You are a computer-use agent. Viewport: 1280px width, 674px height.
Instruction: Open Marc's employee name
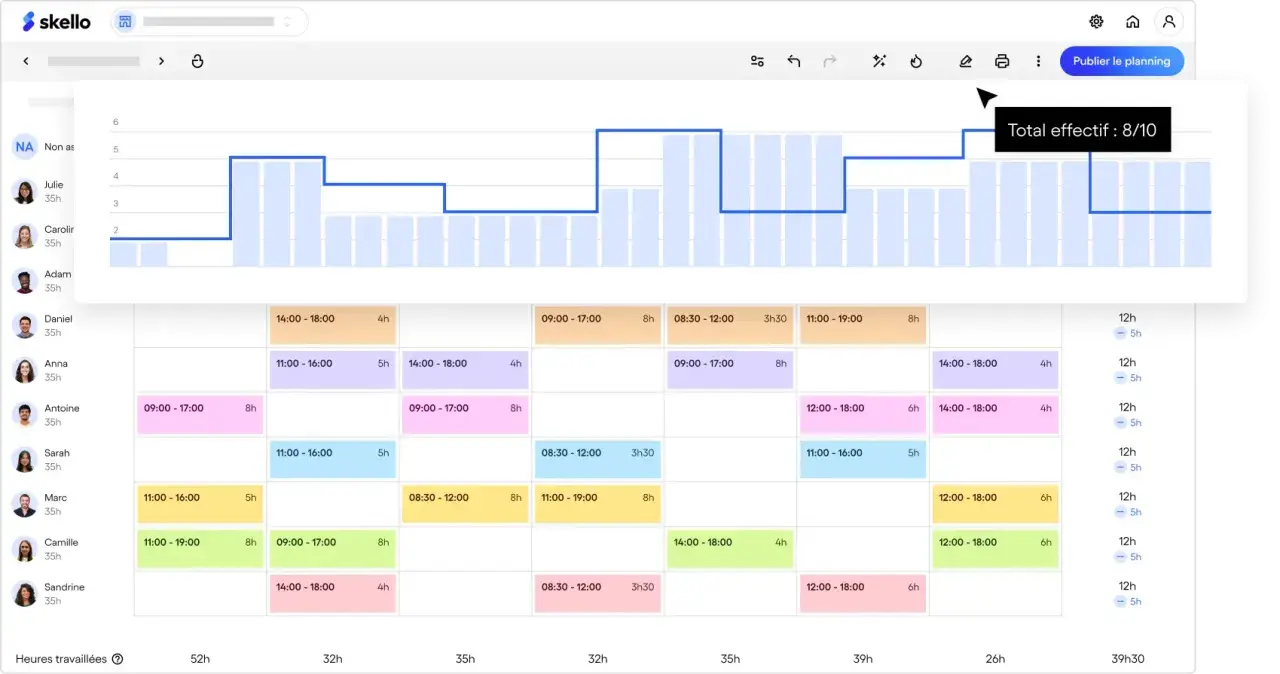pyautogui.click(x=56, y=498)
